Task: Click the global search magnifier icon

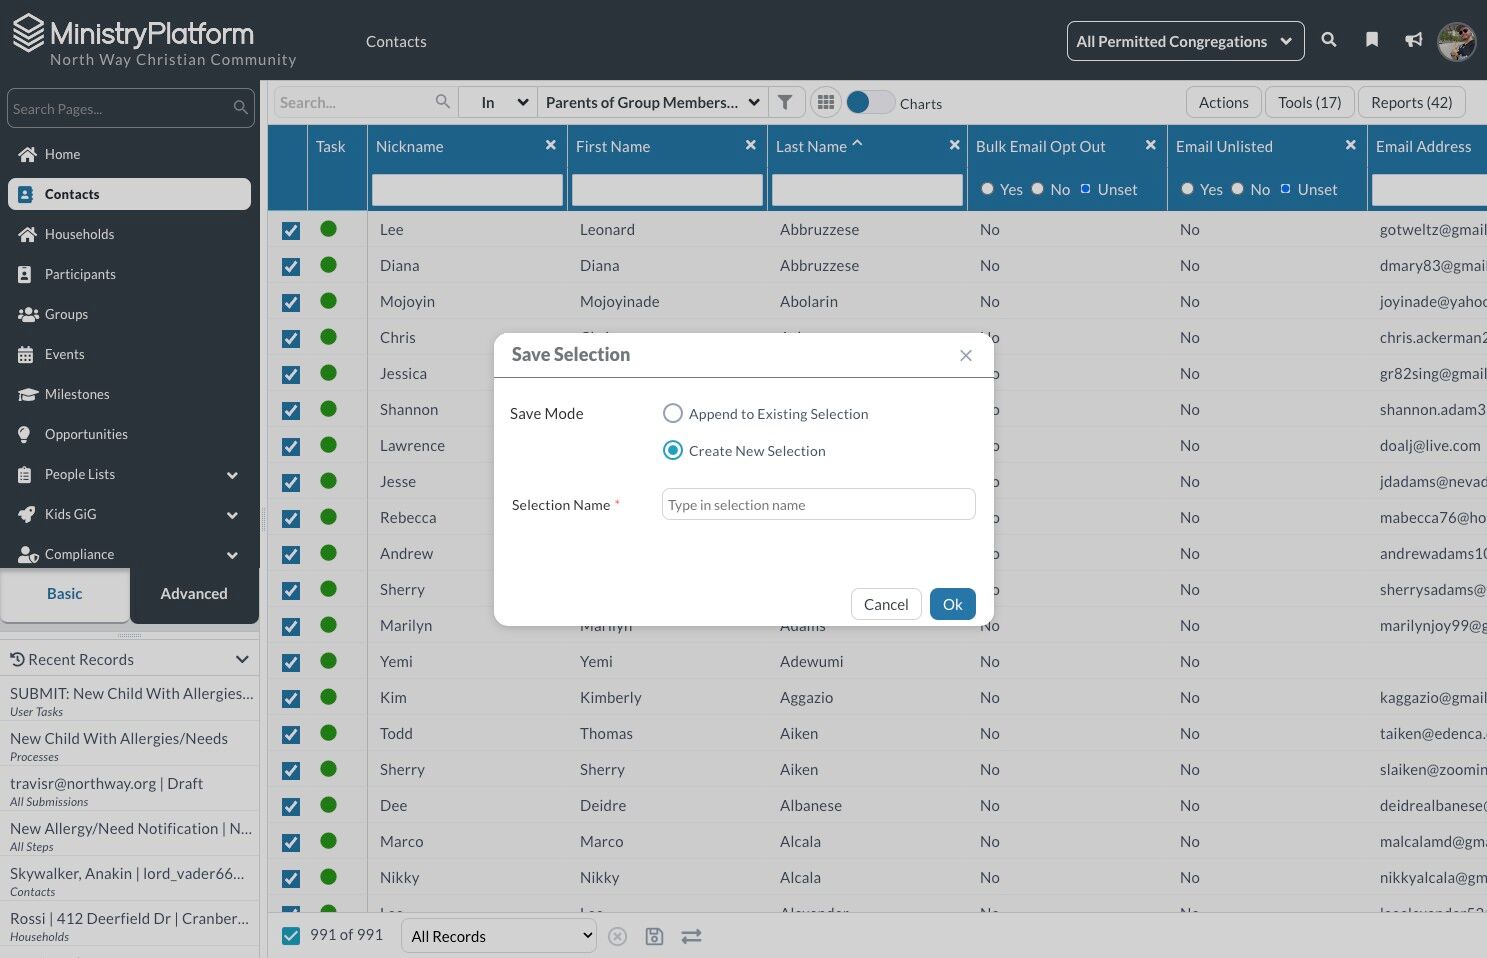Action: [1329, 40]
